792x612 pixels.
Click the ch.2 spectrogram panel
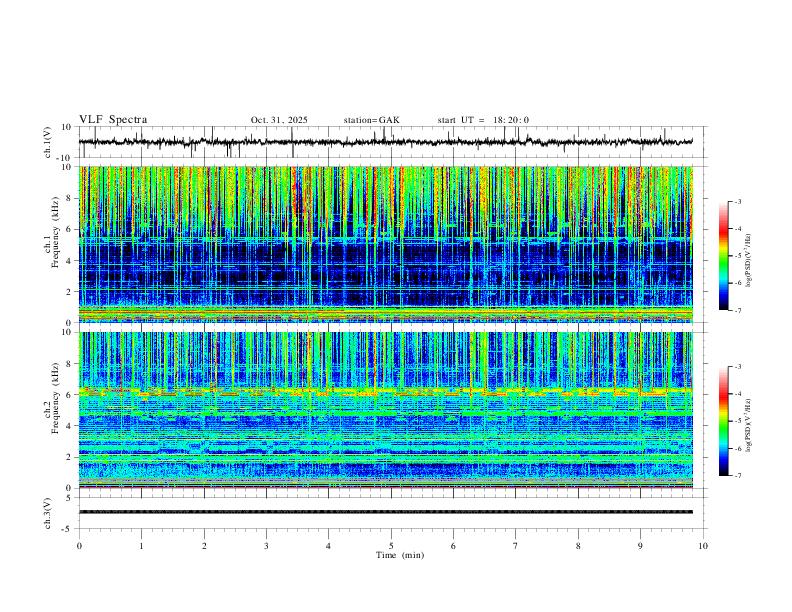click(386, 410)
